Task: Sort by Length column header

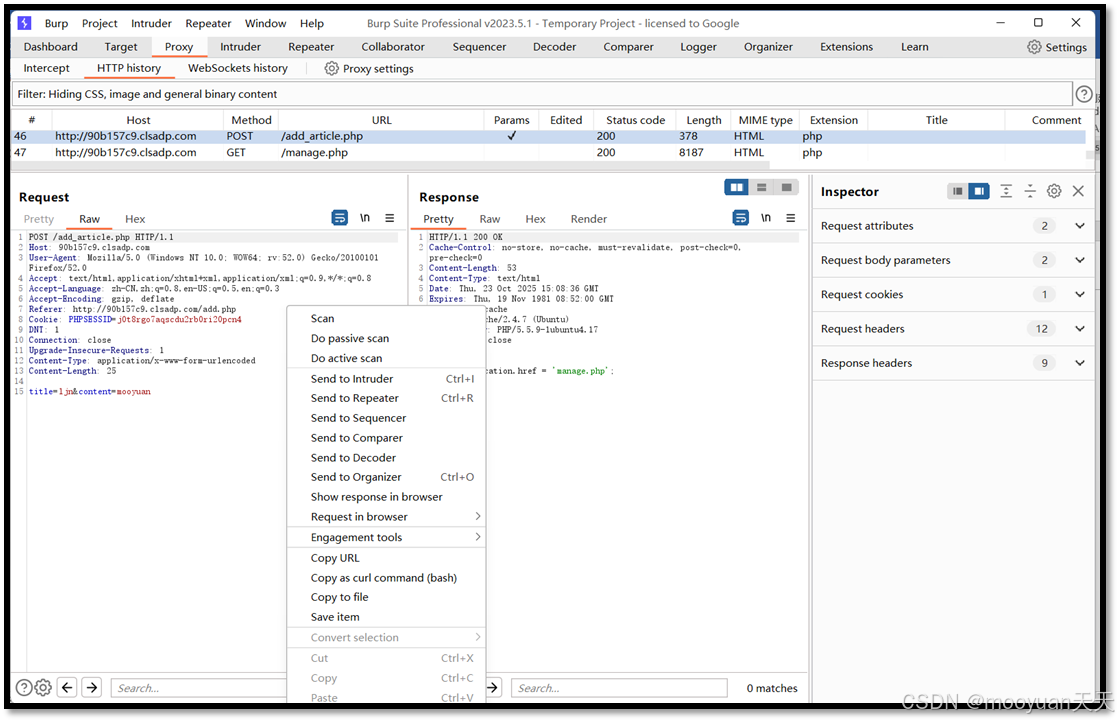Action: point(704,120)
